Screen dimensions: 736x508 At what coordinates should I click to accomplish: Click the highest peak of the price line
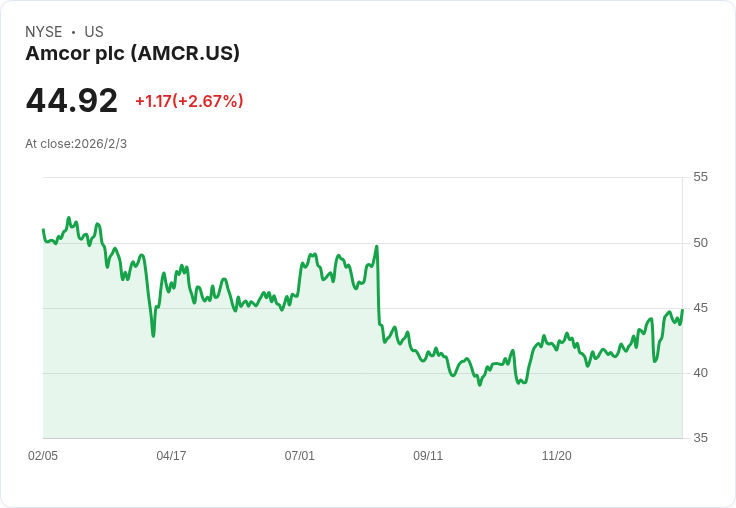(68, 217)
